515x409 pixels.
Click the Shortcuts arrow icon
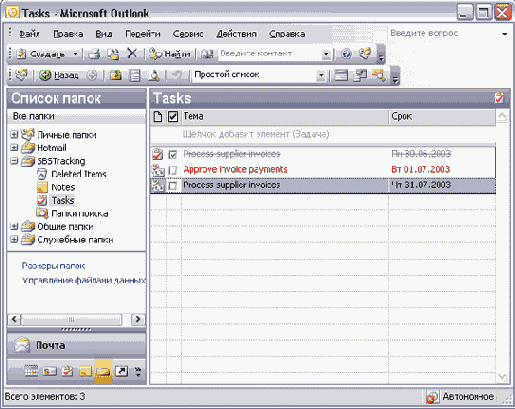click(x=121, y=371)
